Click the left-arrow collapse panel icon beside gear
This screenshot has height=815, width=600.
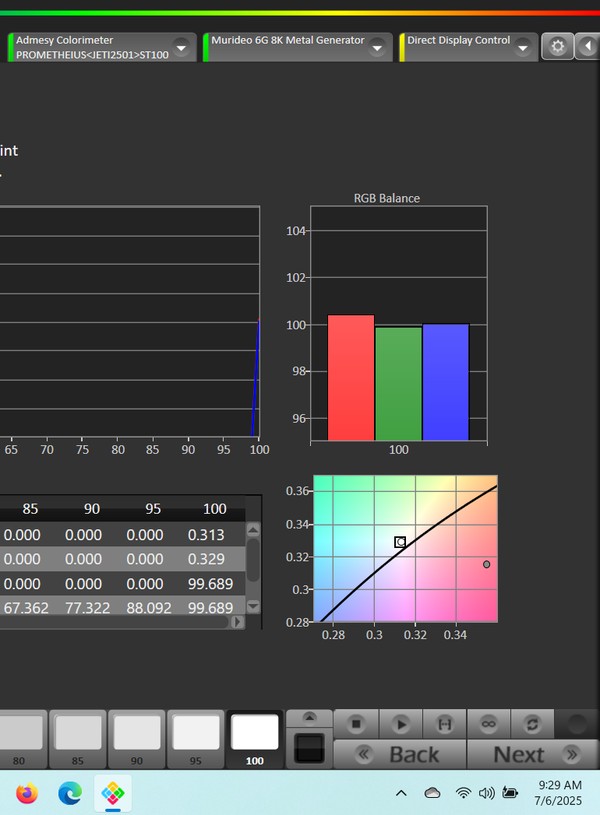click(588, 47)
